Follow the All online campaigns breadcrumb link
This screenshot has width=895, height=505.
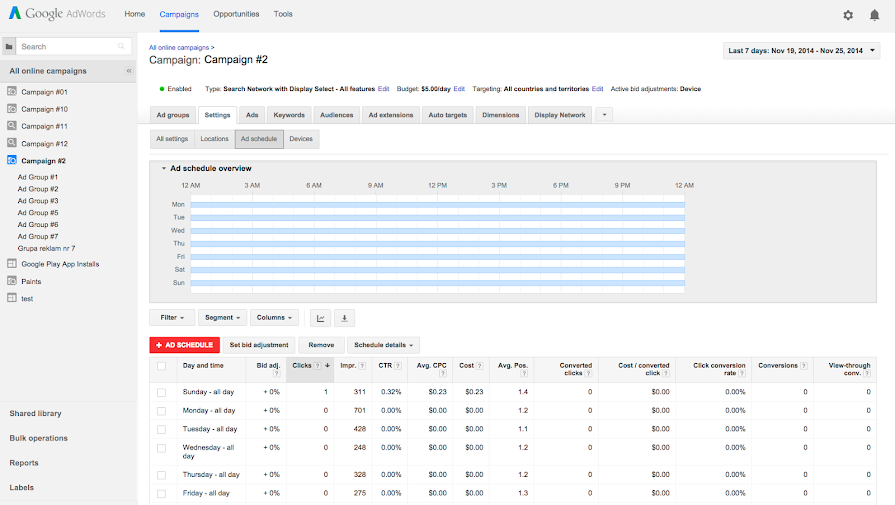pyautogui.click(x=179, y=48)
